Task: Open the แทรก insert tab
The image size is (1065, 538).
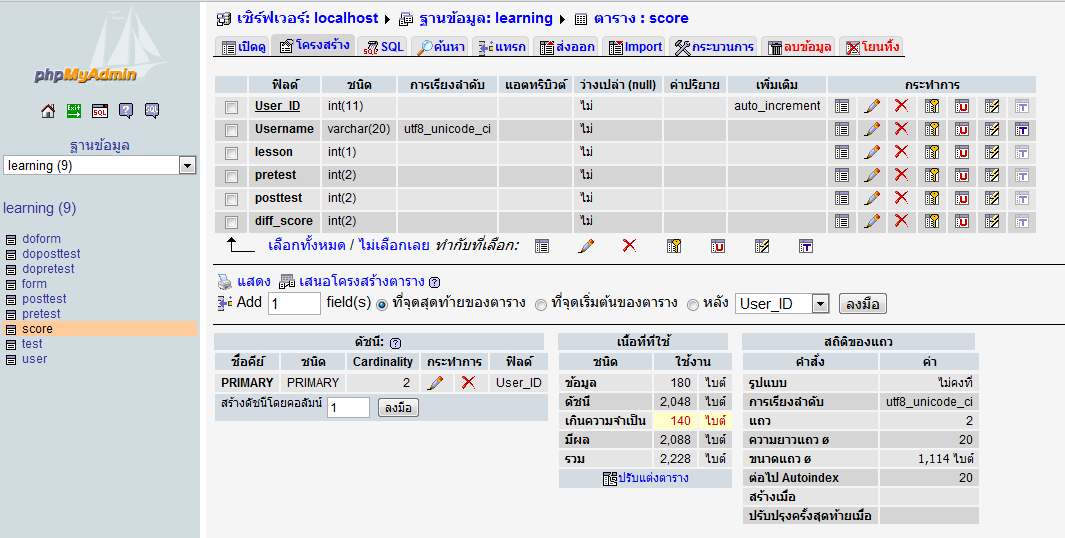Action: [x=502, y=47]
